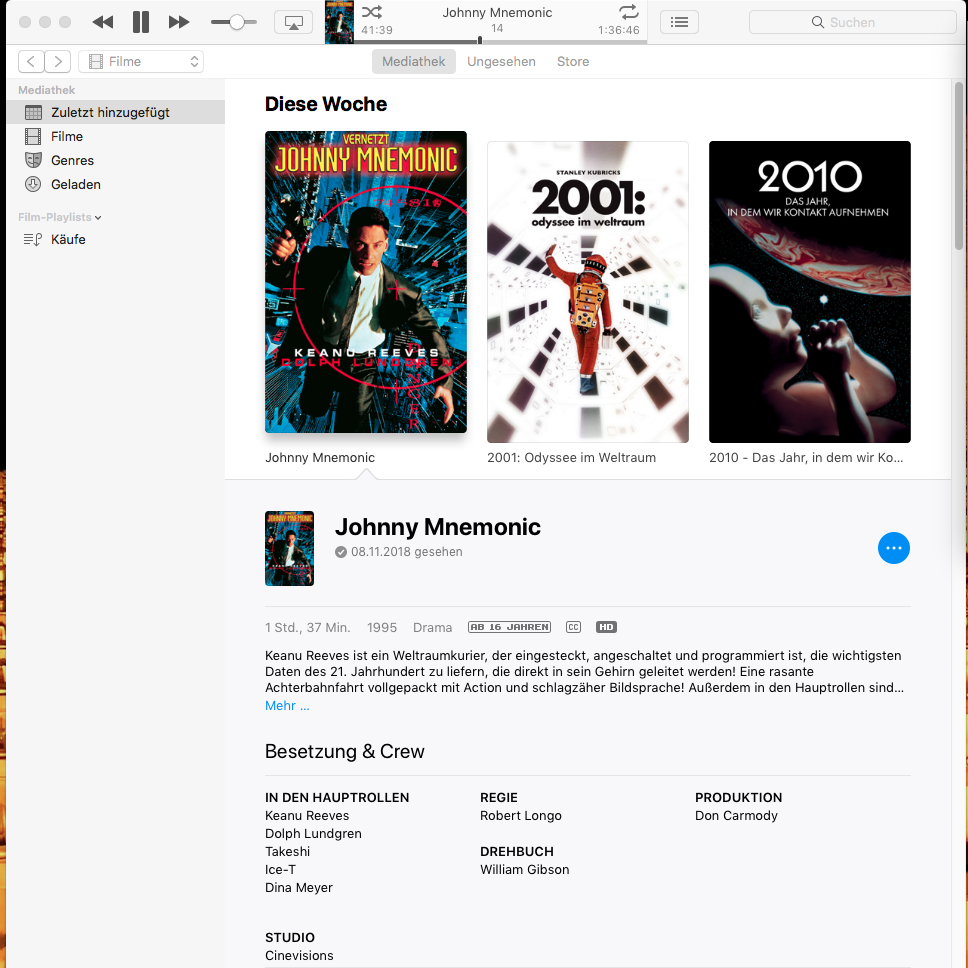Click the vertical scrollbar thumb
Image resolution: width=968 pixels, height=968 pixels.
(x=959, y=165)
